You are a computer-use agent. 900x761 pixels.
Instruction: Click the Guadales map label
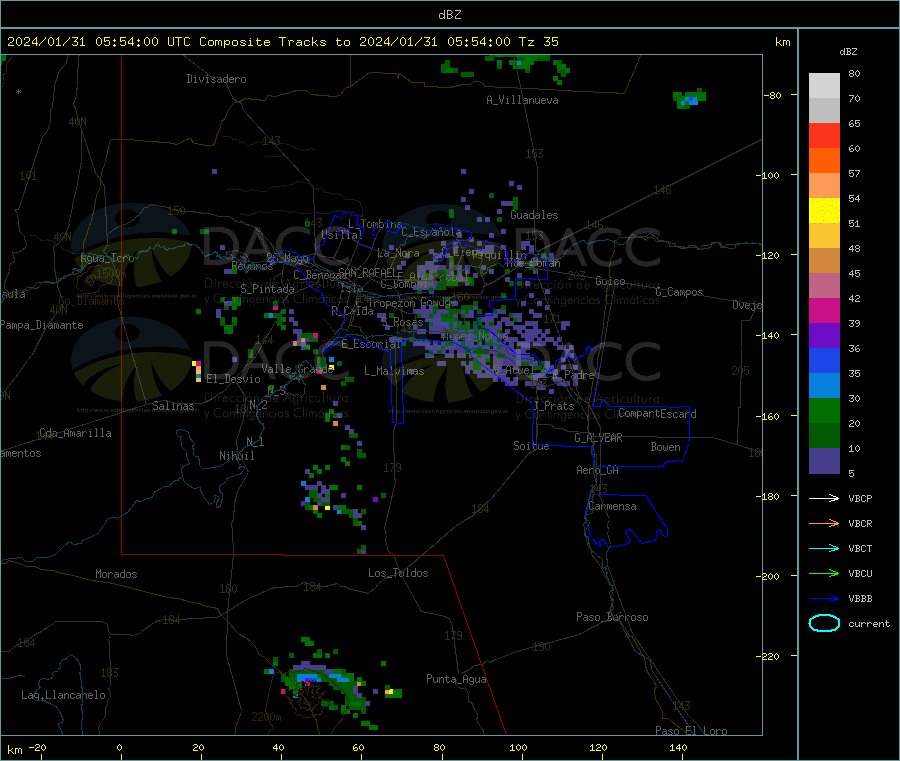[x=534, y=215]
